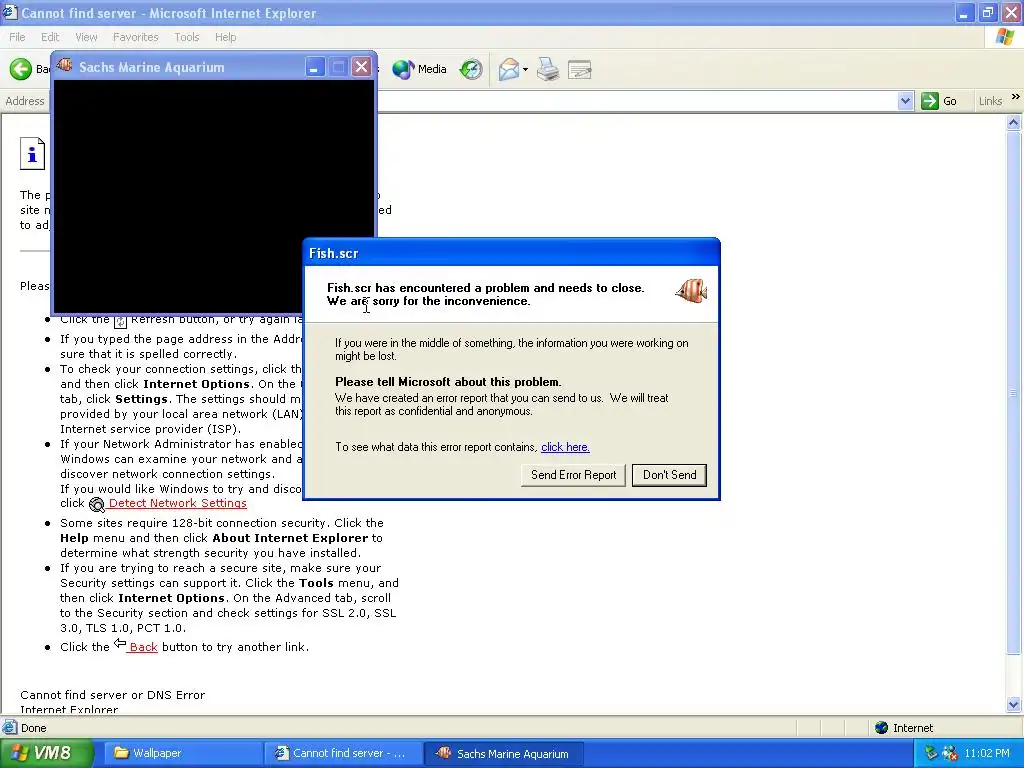
Task: Open the Favorites menu
Action: coord(135,37)
